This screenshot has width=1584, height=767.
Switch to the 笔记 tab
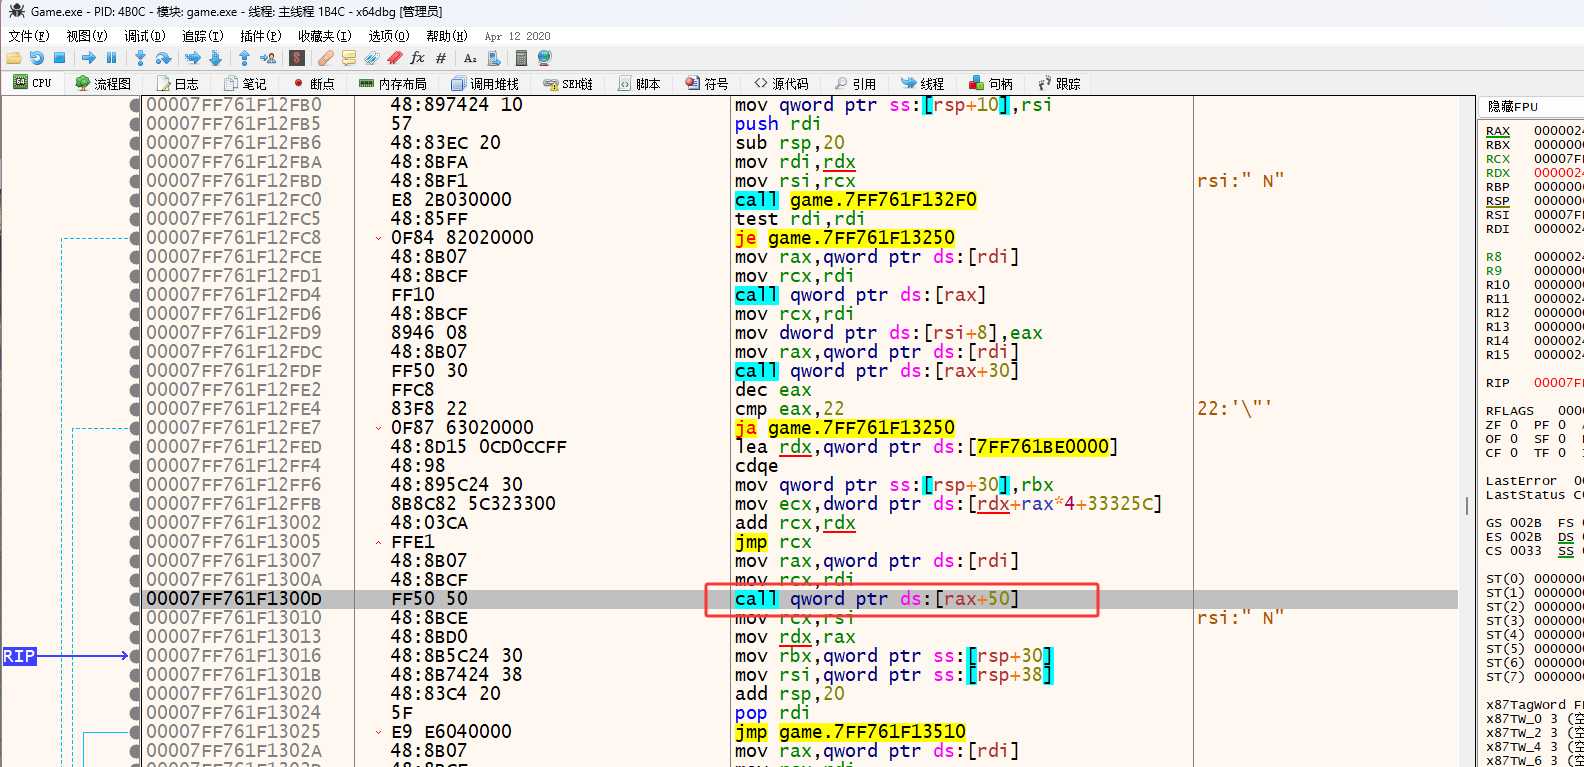(245, 84)
